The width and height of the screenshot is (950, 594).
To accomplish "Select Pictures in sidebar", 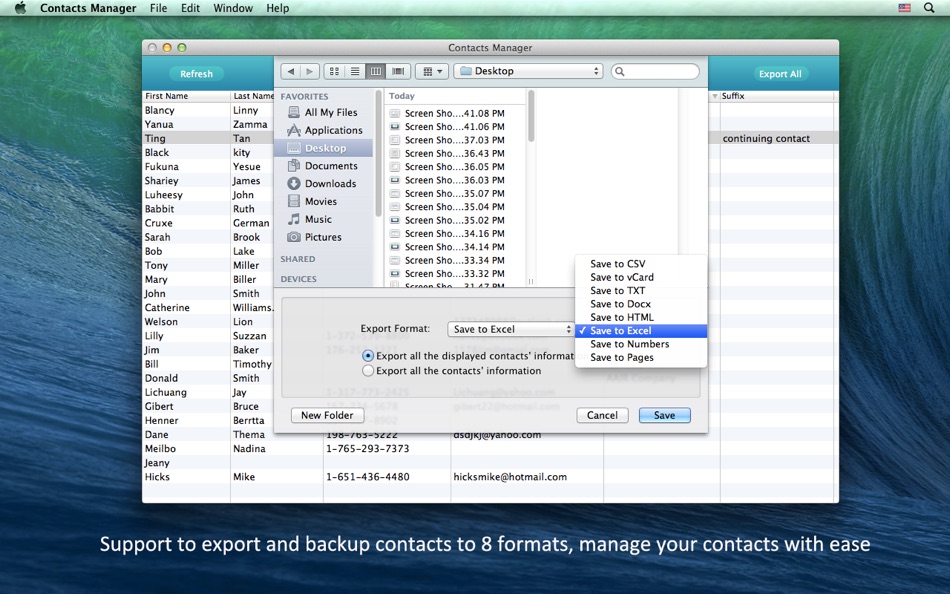I will tap(324, 237).
